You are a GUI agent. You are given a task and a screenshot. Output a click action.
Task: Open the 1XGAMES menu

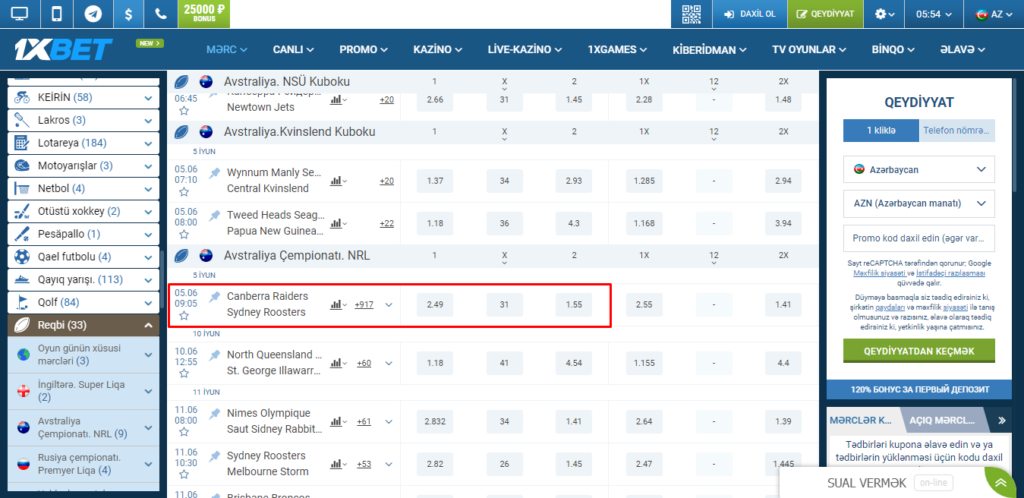click(x=617, y=50)
